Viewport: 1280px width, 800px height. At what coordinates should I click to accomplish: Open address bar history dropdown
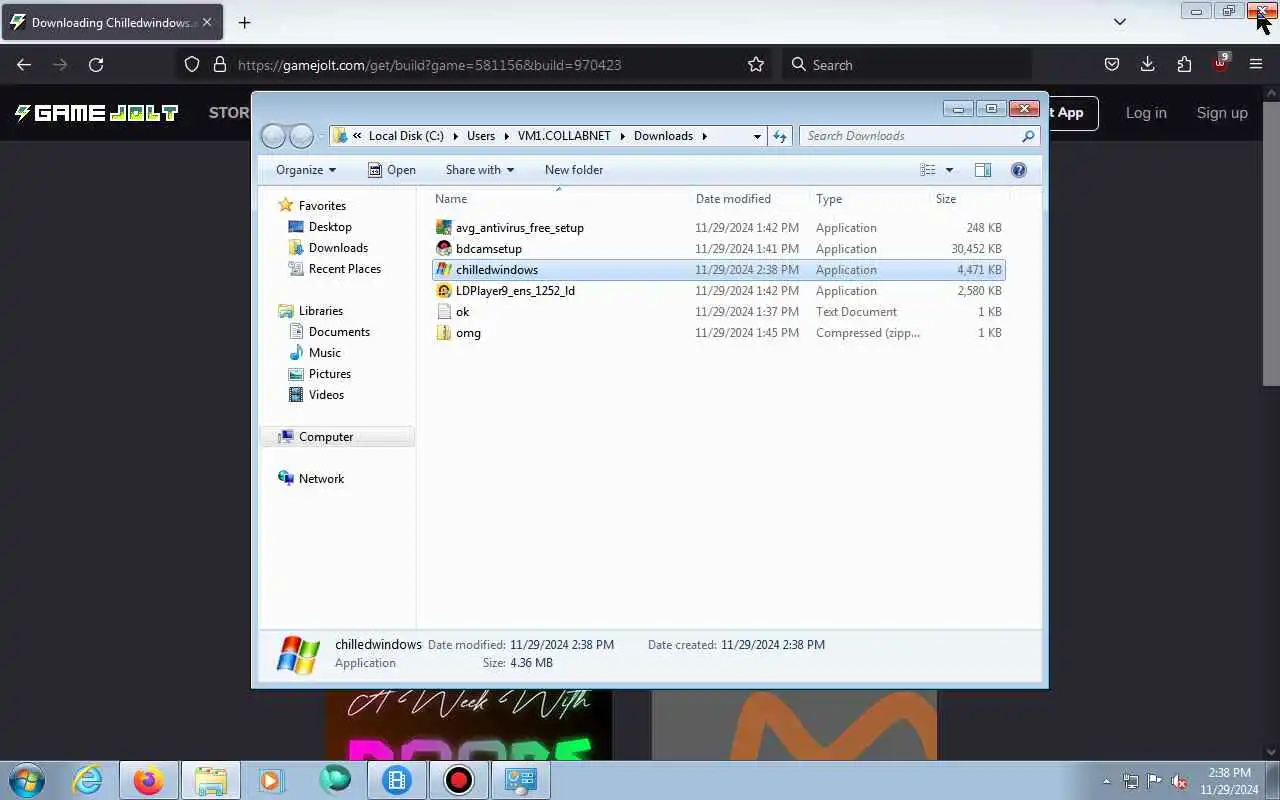757,136
